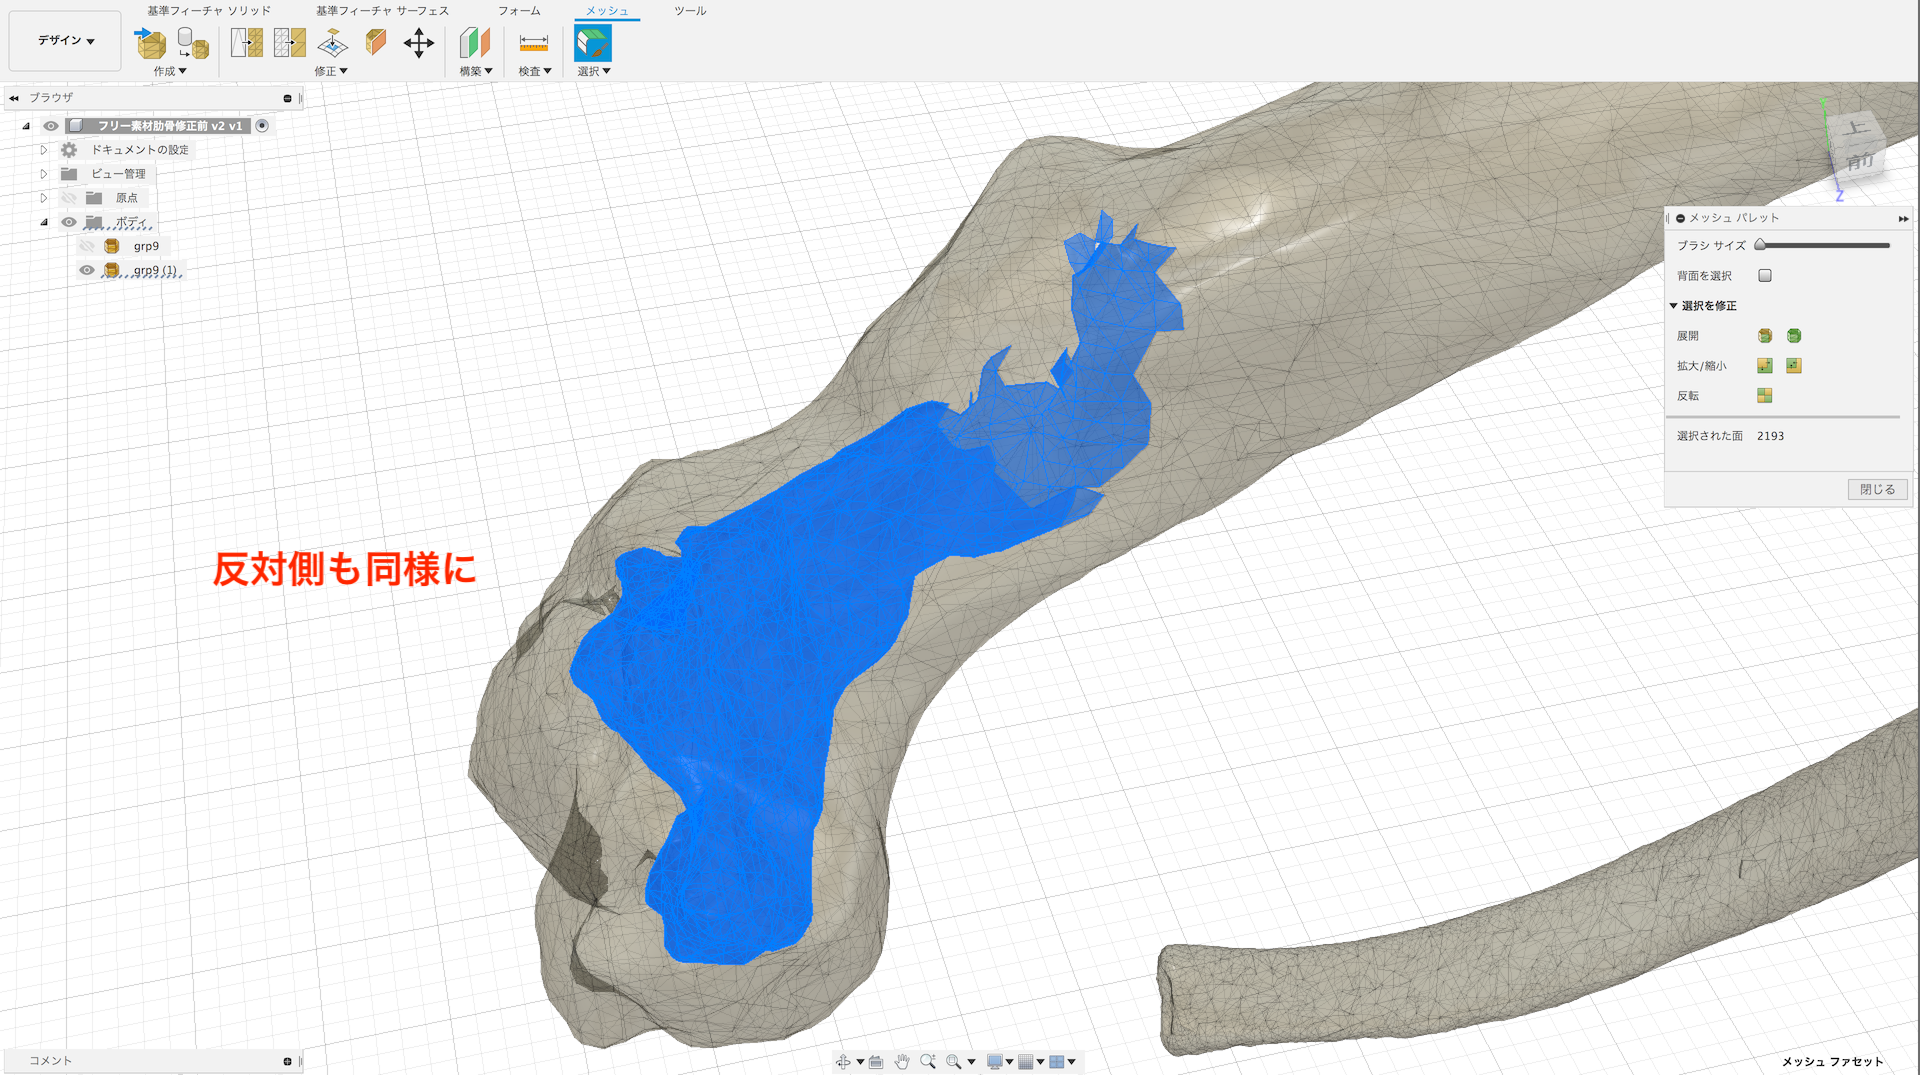This screenshot has width=1920, height=1075.
Task: Click the activate component radio button
Action: click(x=262, y=126)
